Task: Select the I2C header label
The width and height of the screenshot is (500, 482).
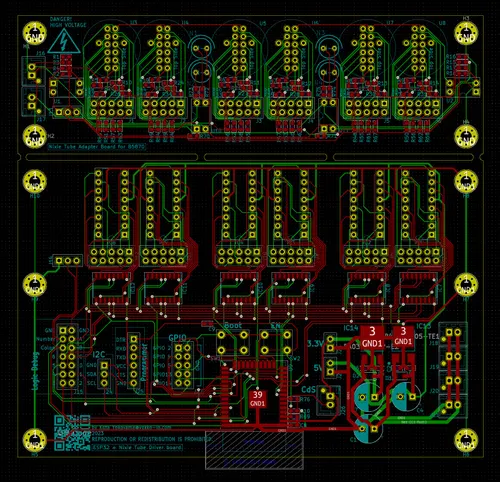Action: click(99, 354)
